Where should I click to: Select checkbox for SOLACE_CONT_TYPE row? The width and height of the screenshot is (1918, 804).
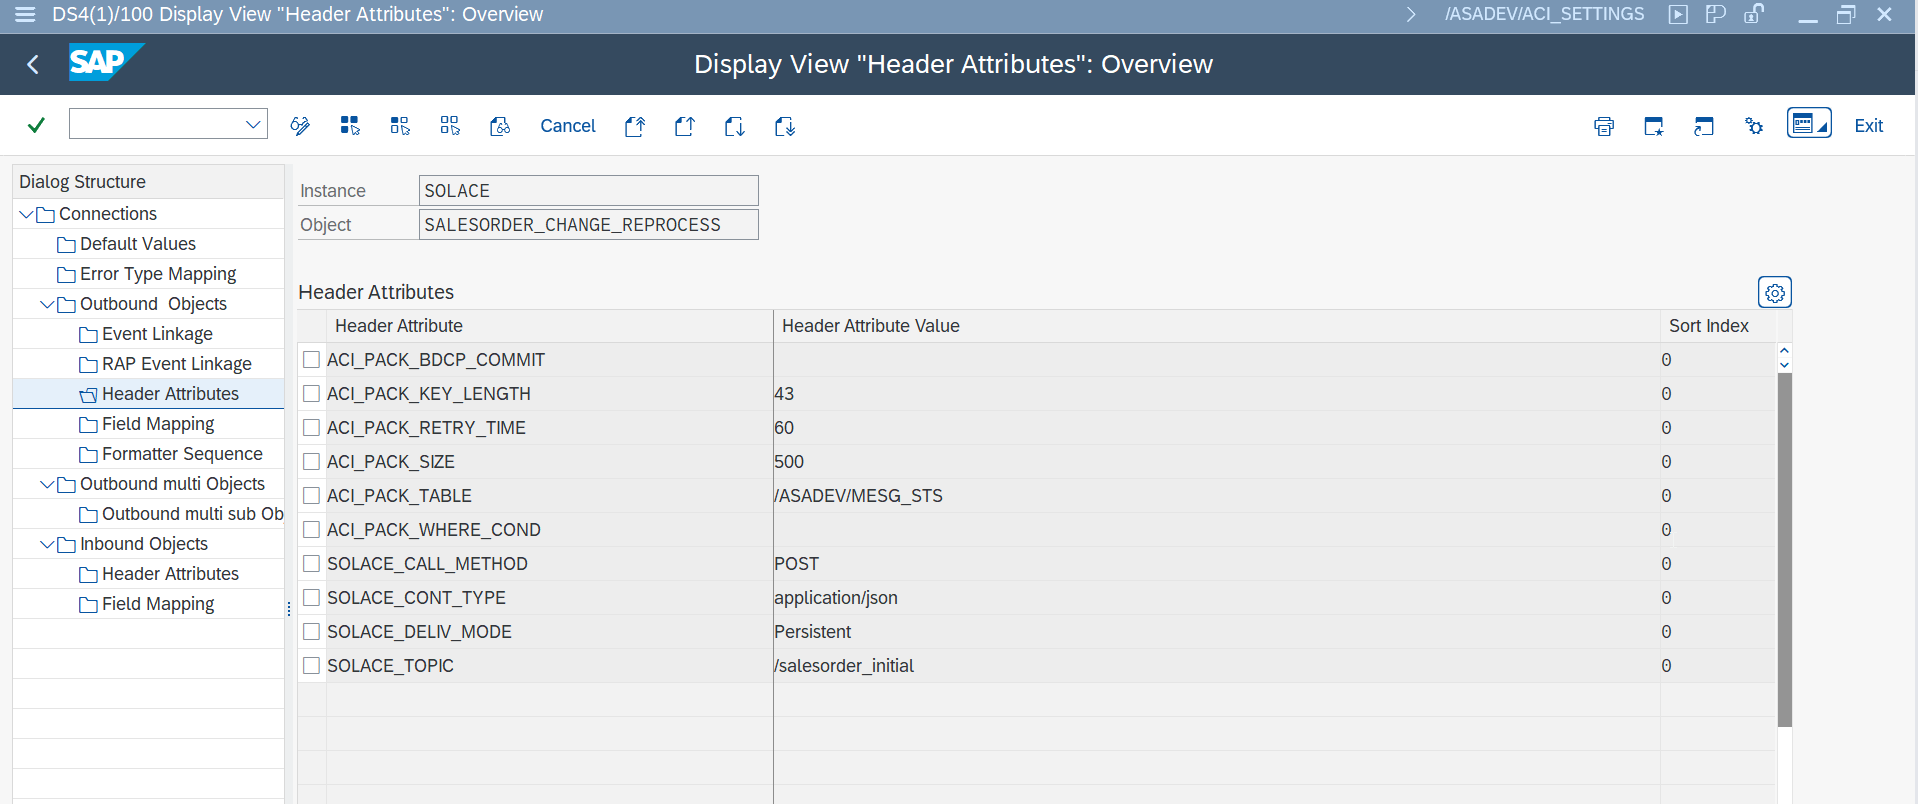coord(312,597)
